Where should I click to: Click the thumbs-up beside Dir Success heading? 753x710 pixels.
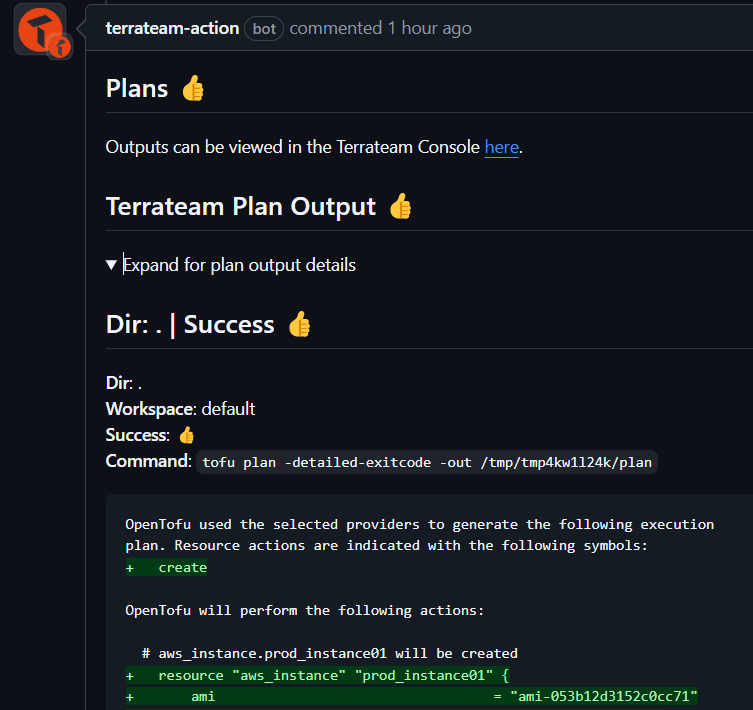(x=300, y=324)
